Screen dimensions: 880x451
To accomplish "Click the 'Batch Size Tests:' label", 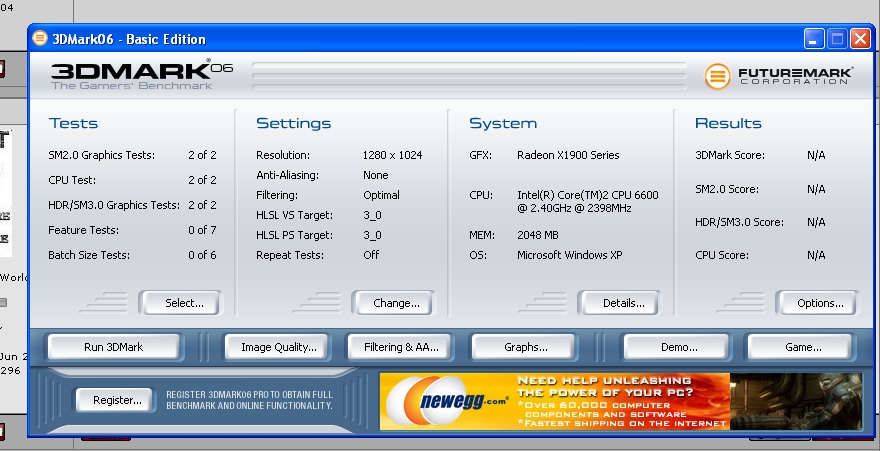I will [89, 255].
